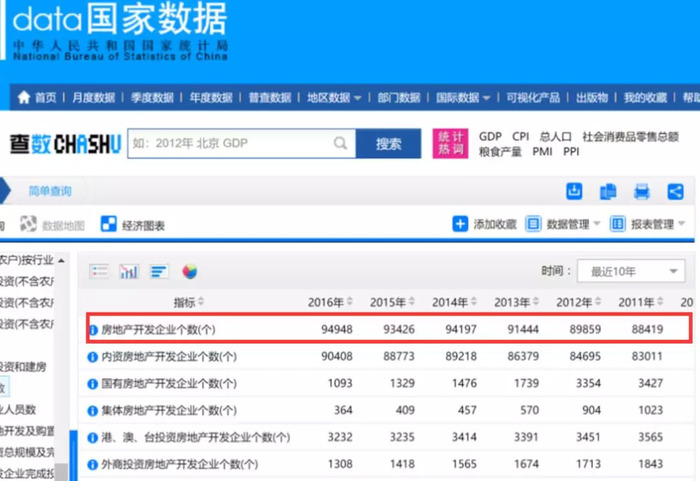This screenshot has height=481, width=700.
Task: Click the magnifier icon in the search box
Action: (x=340, y=143)
